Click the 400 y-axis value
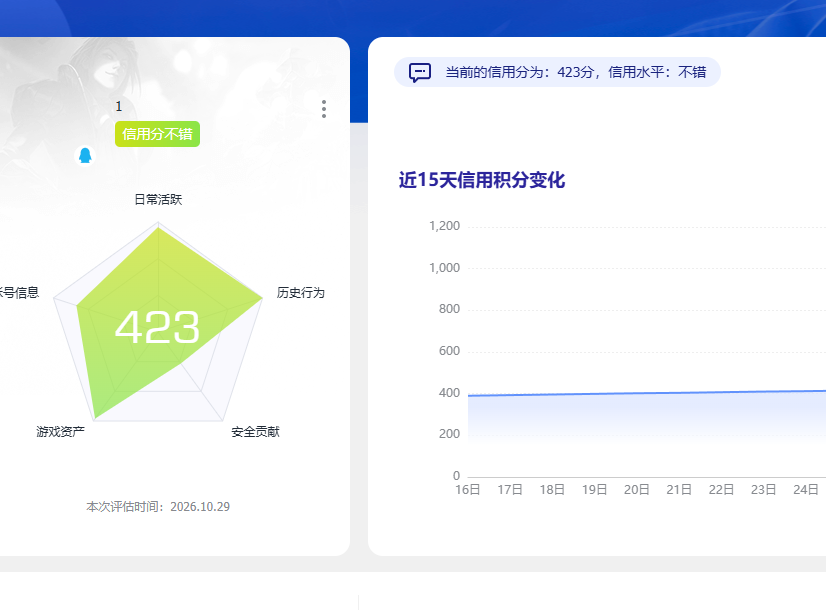The width and height of the screenshot is (826, 610). tap(449, 392)
